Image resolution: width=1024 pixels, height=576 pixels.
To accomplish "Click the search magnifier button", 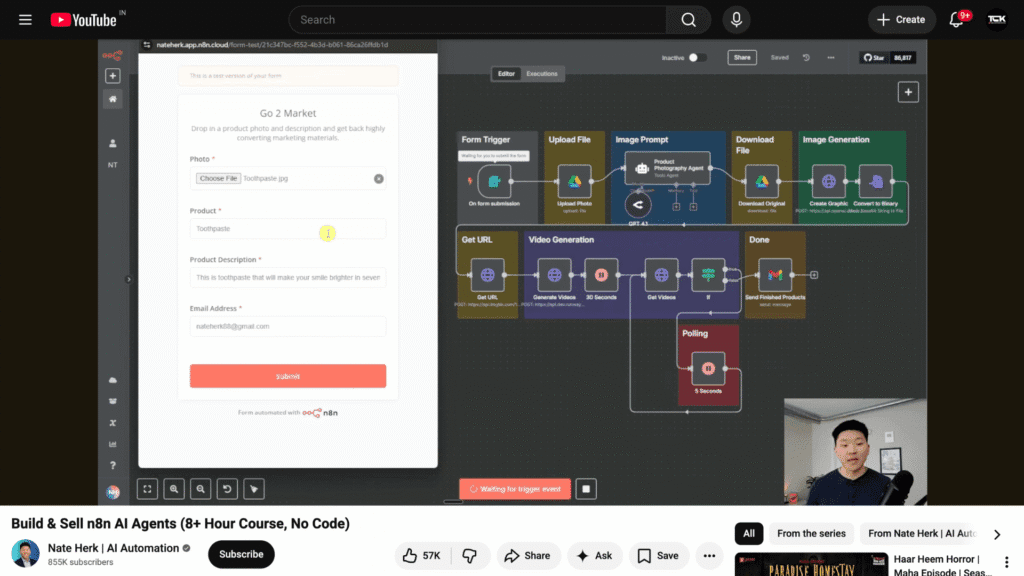I will click(x=688, y=20).
